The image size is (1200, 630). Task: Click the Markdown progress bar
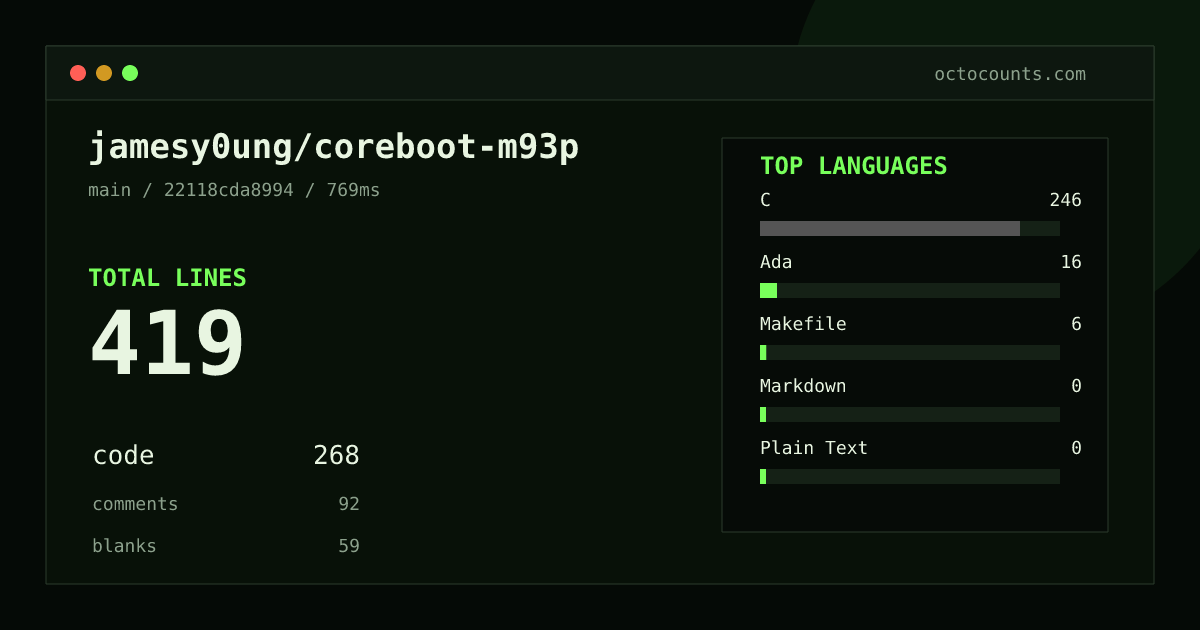pyautogui.click(x=910, y=414)
